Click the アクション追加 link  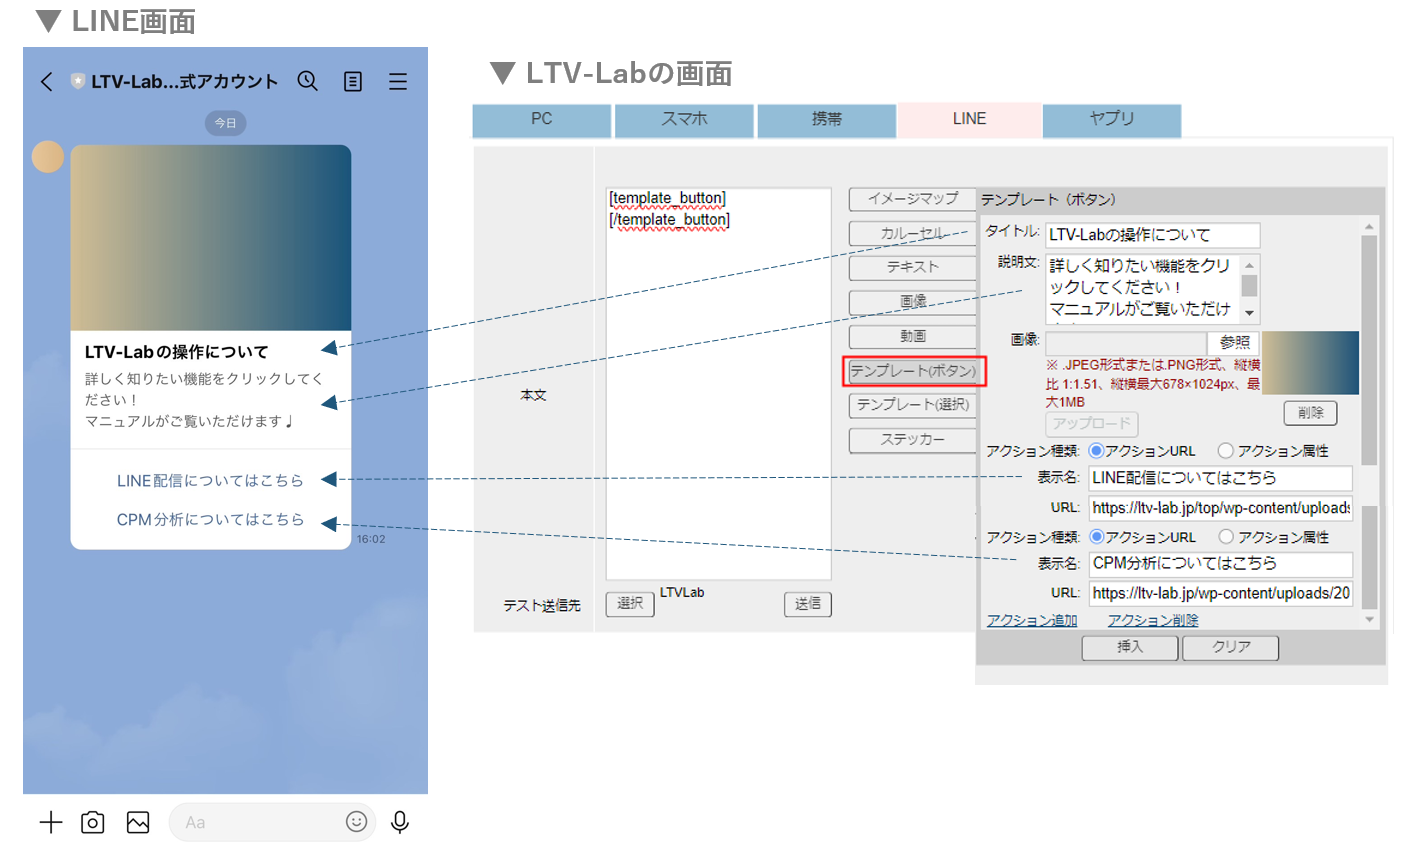pos(1031,620)
